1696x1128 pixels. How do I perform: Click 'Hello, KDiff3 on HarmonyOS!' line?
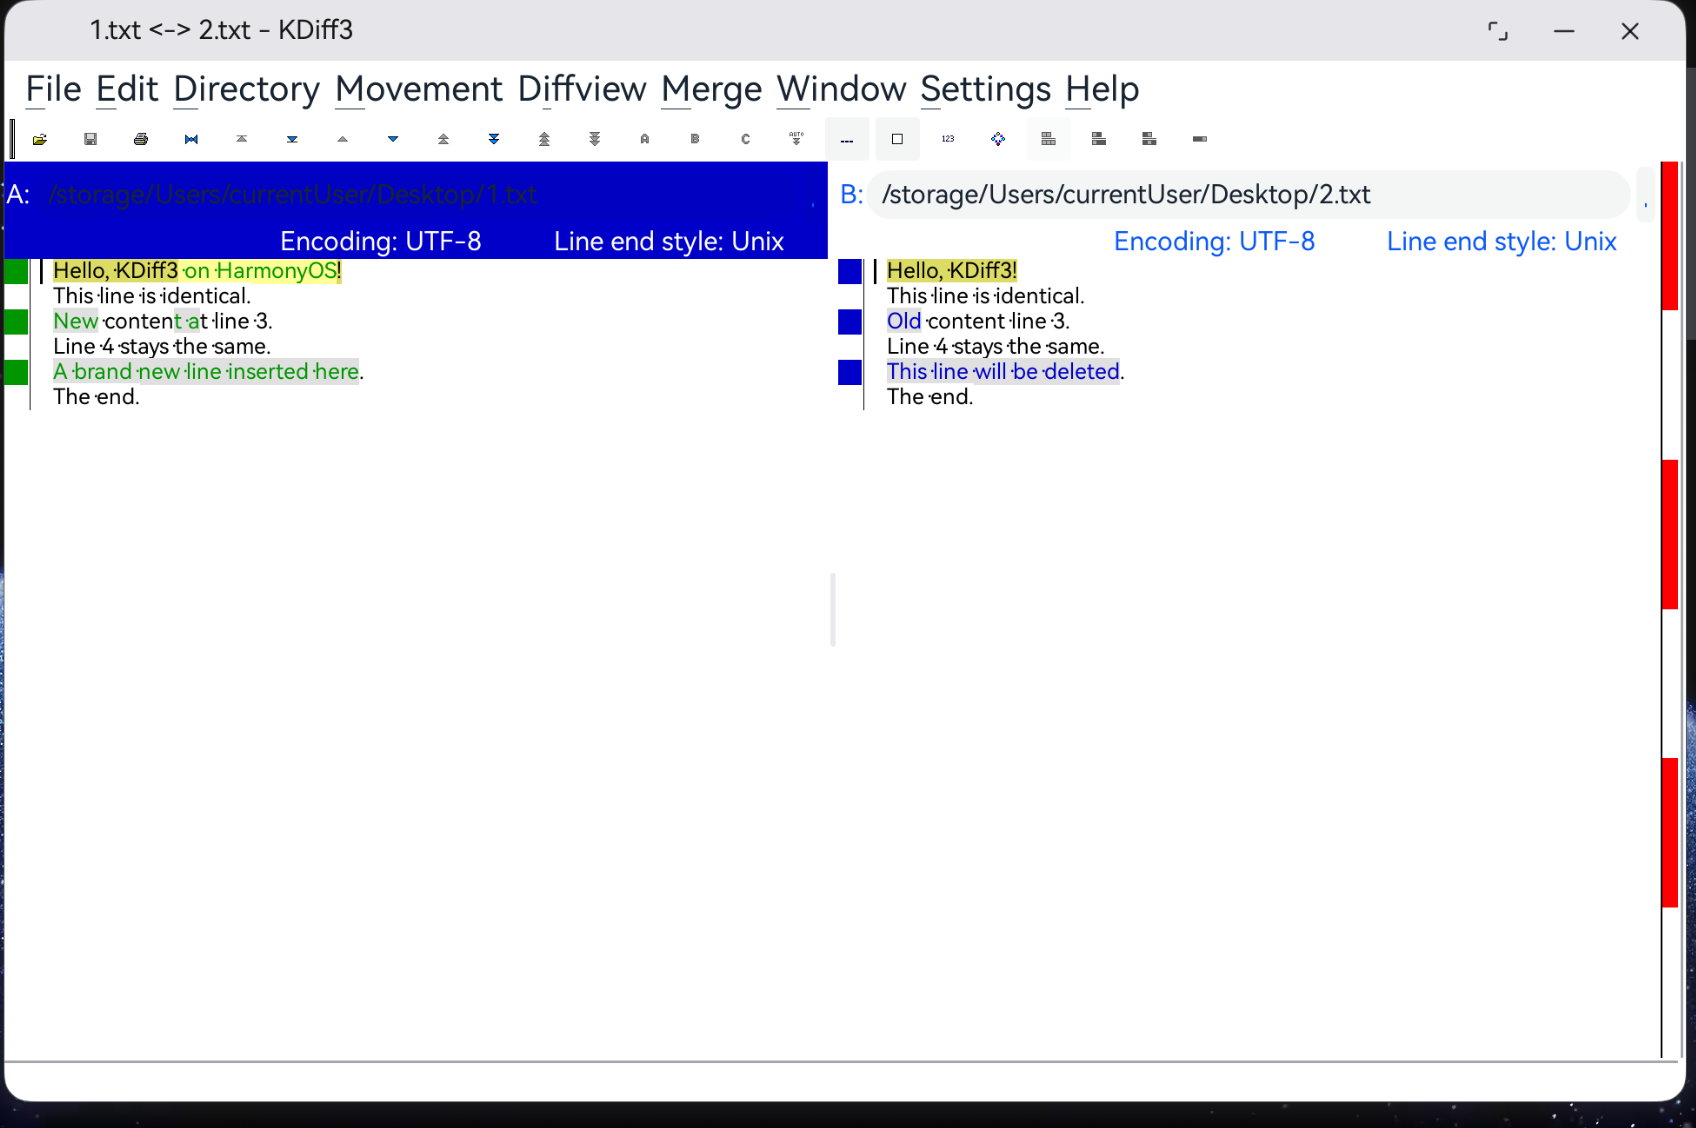coord(198,271)
